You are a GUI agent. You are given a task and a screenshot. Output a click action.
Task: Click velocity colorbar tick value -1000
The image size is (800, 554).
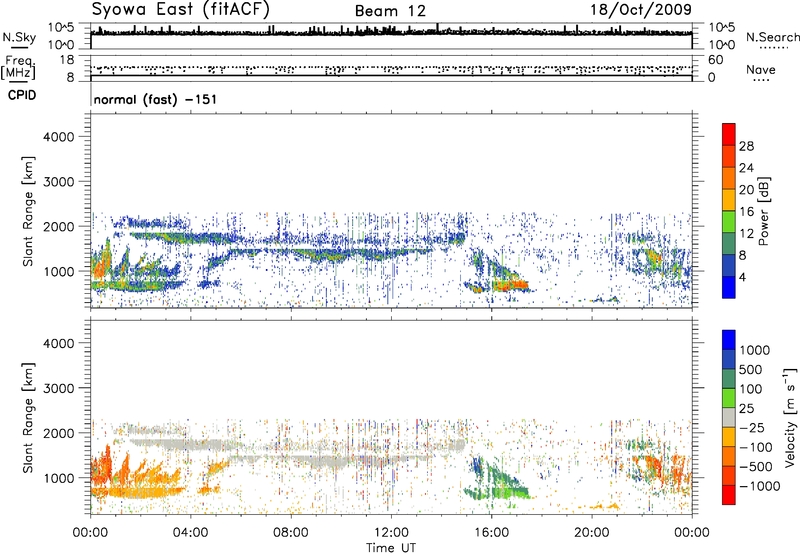click(x=760, y=486)
